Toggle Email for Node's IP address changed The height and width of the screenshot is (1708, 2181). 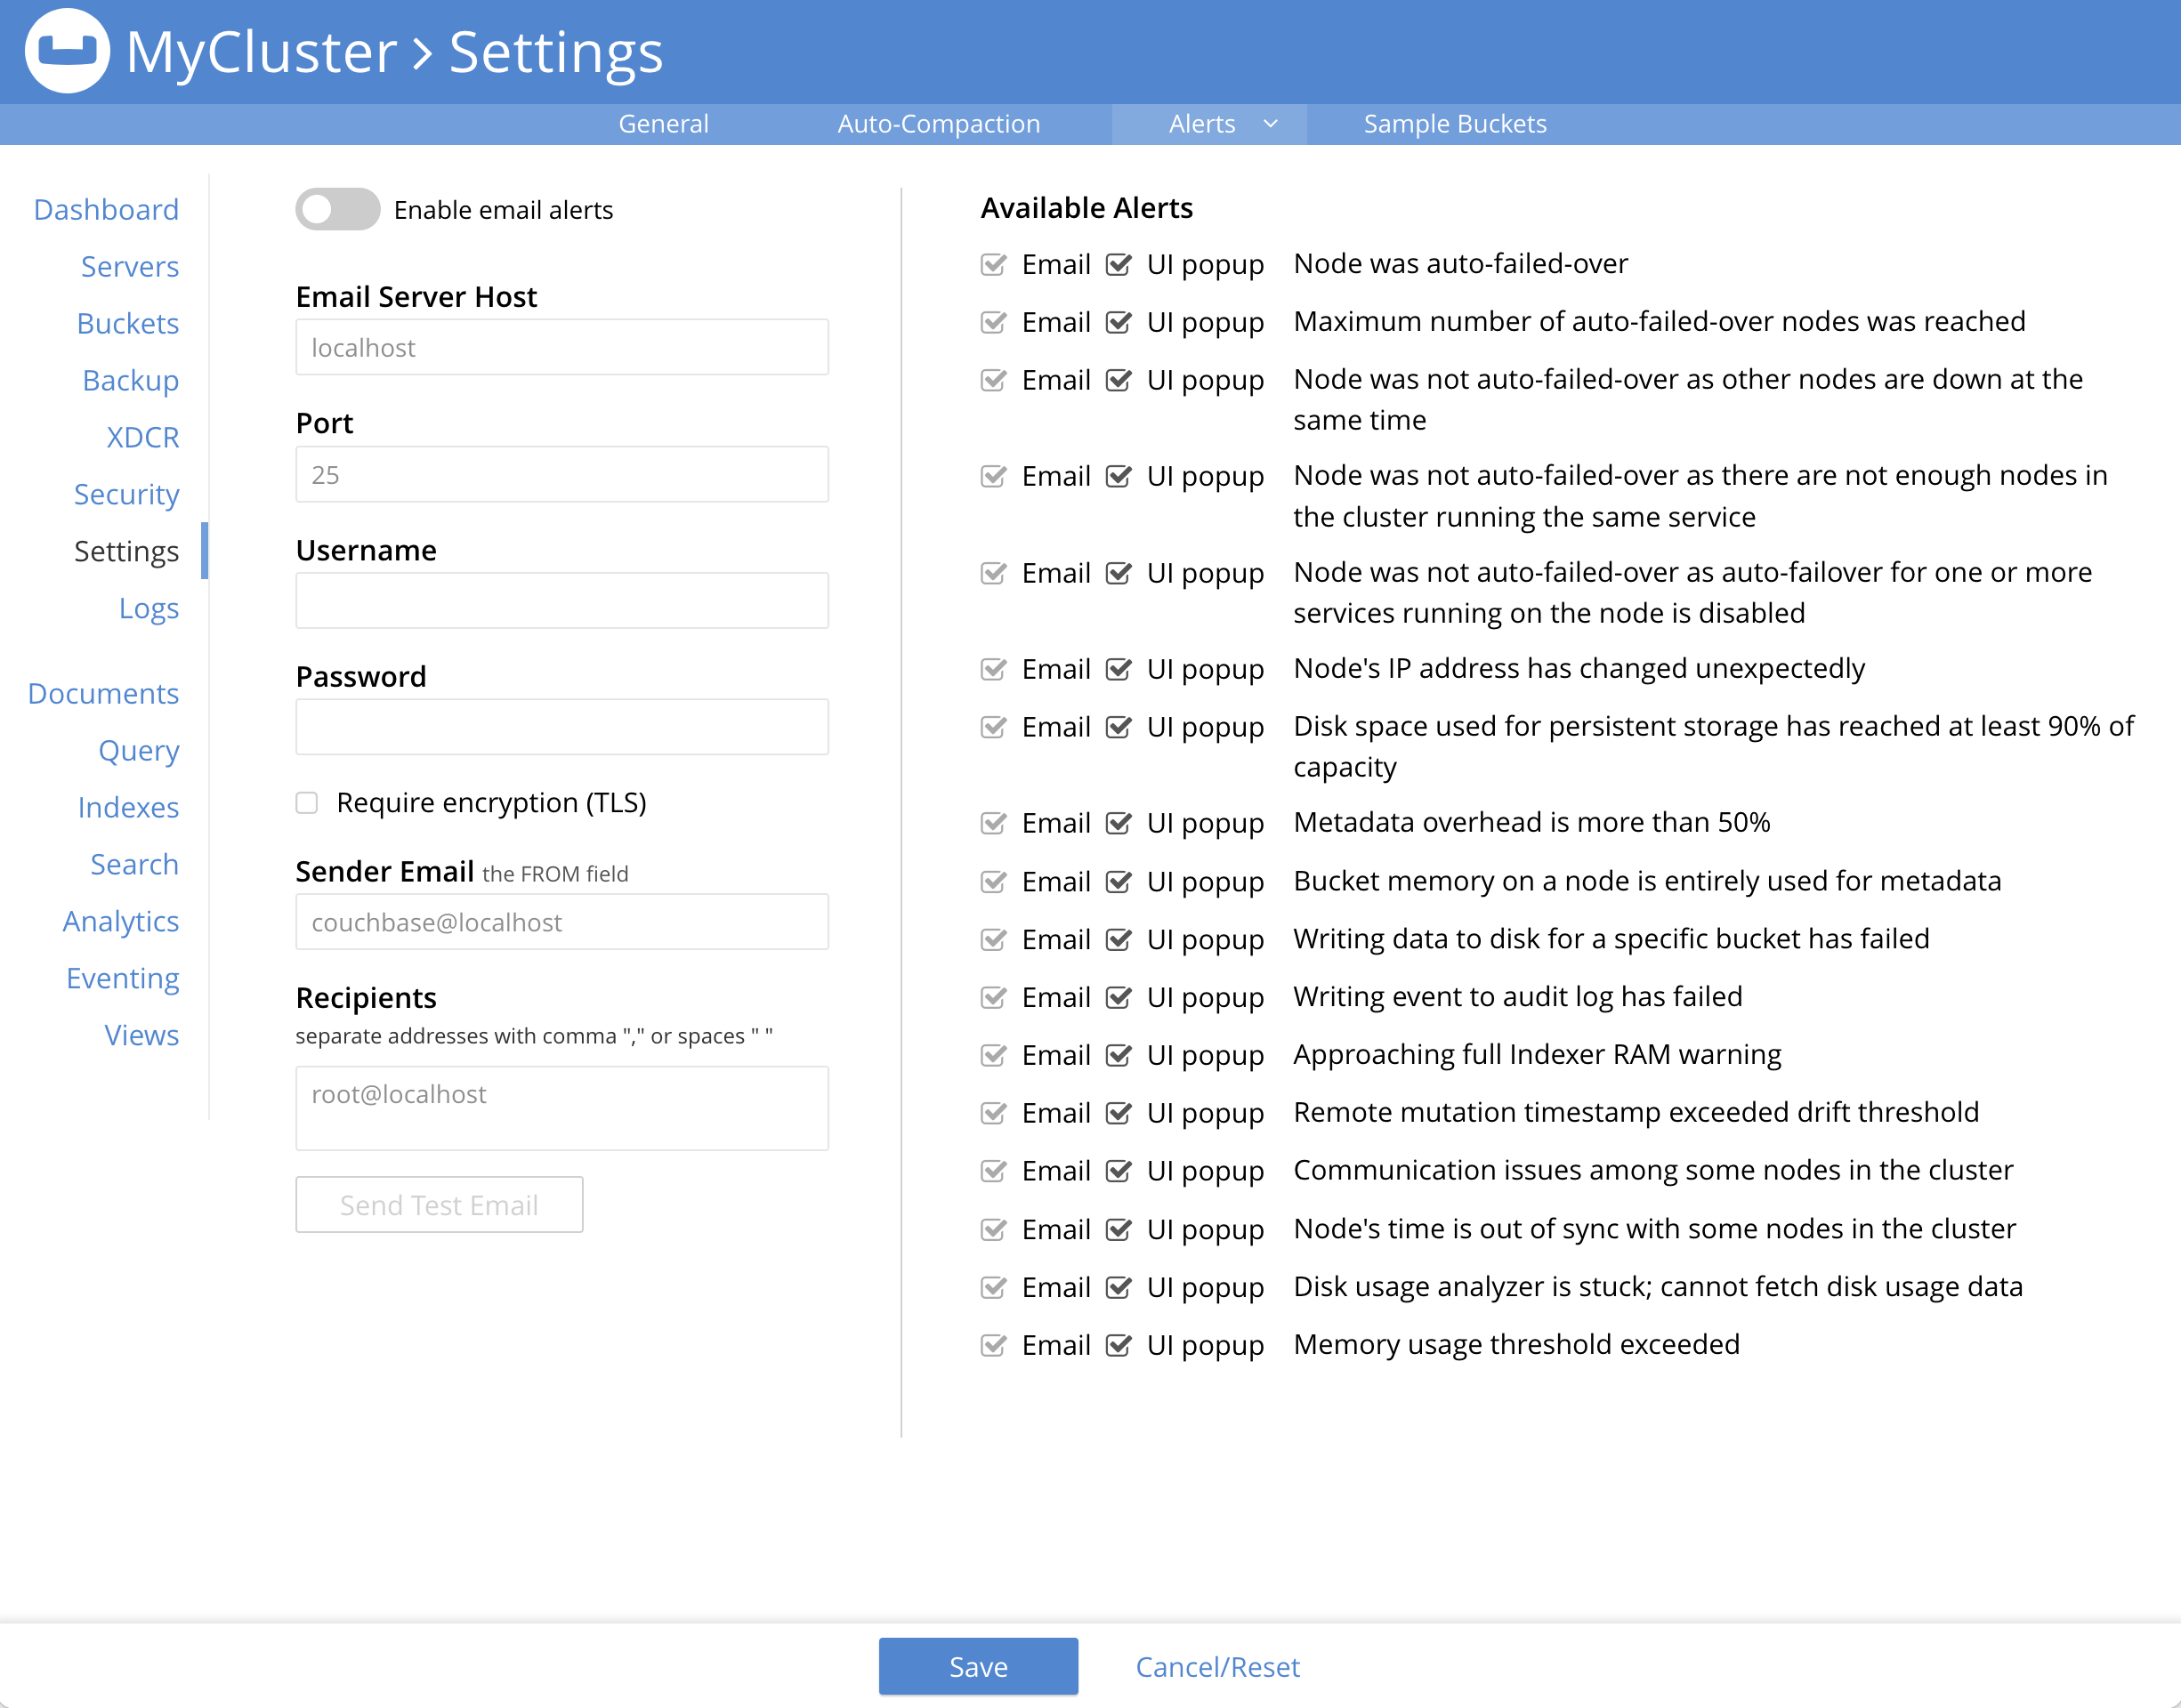[994, 670]
